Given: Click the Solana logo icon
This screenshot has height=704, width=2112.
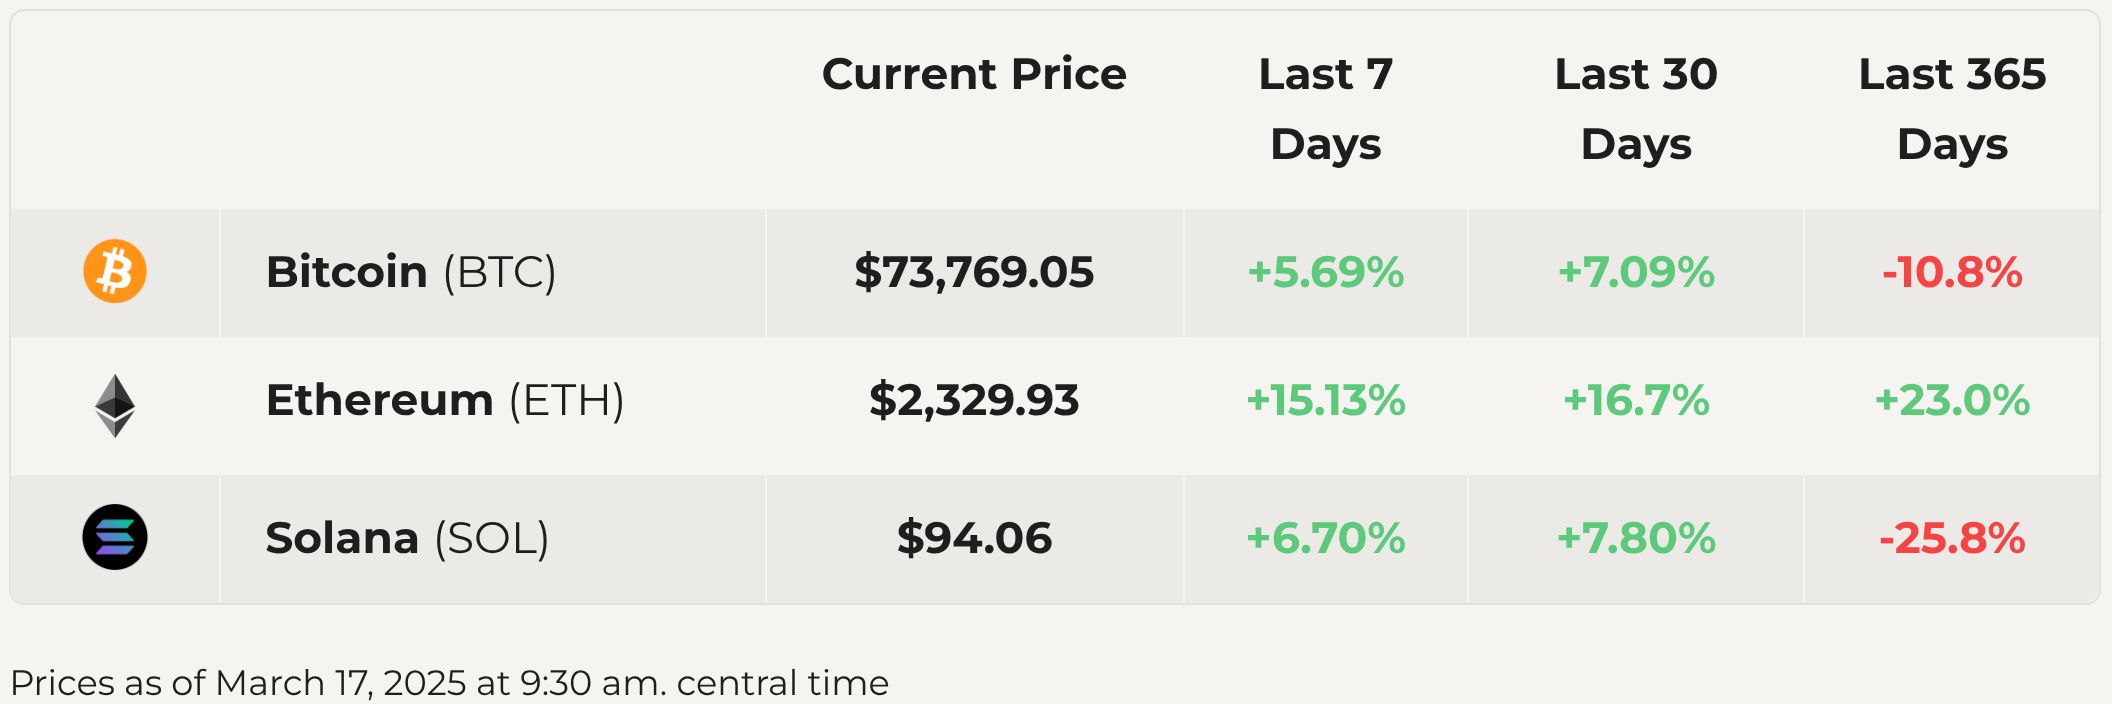Looking at the screenshot, I should tap(115, 537).
